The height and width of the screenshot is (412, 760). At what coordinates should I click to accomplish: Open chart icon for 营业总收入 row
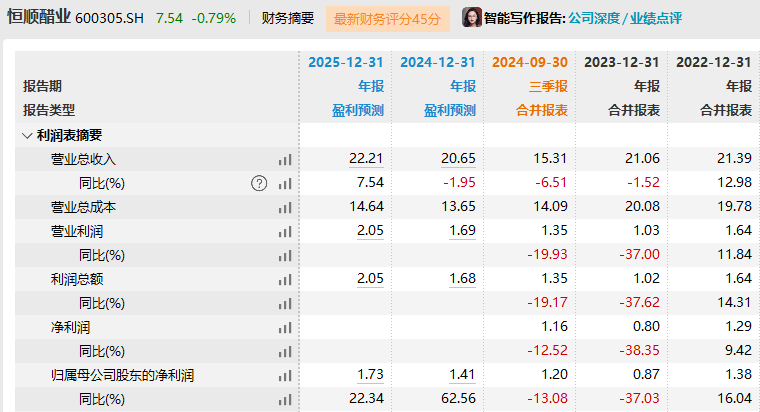(x=285, y=159)
